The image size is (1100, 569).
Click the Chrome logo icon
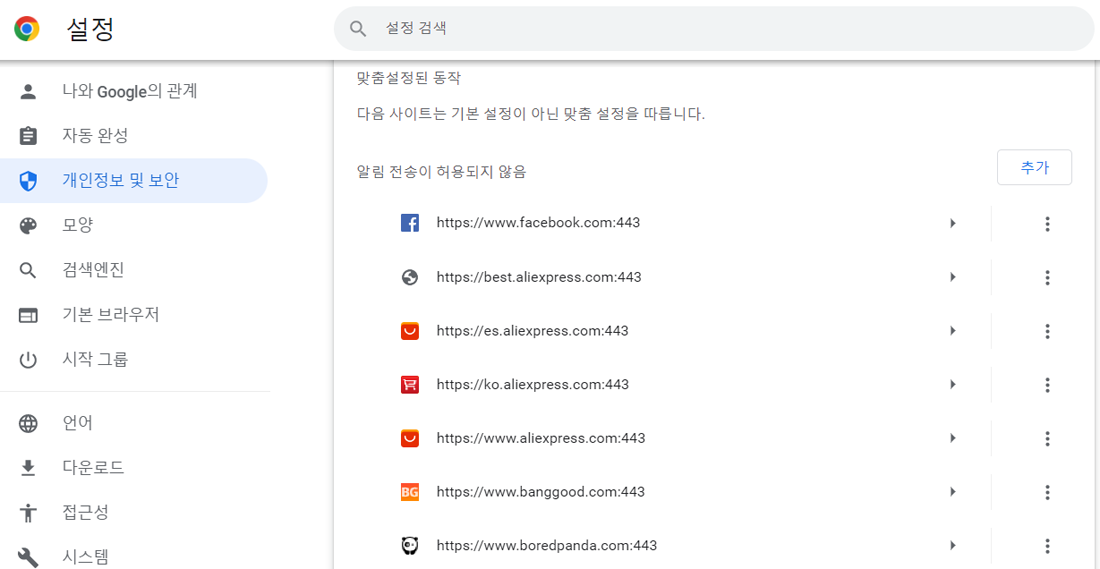click(x=27, y=29)
